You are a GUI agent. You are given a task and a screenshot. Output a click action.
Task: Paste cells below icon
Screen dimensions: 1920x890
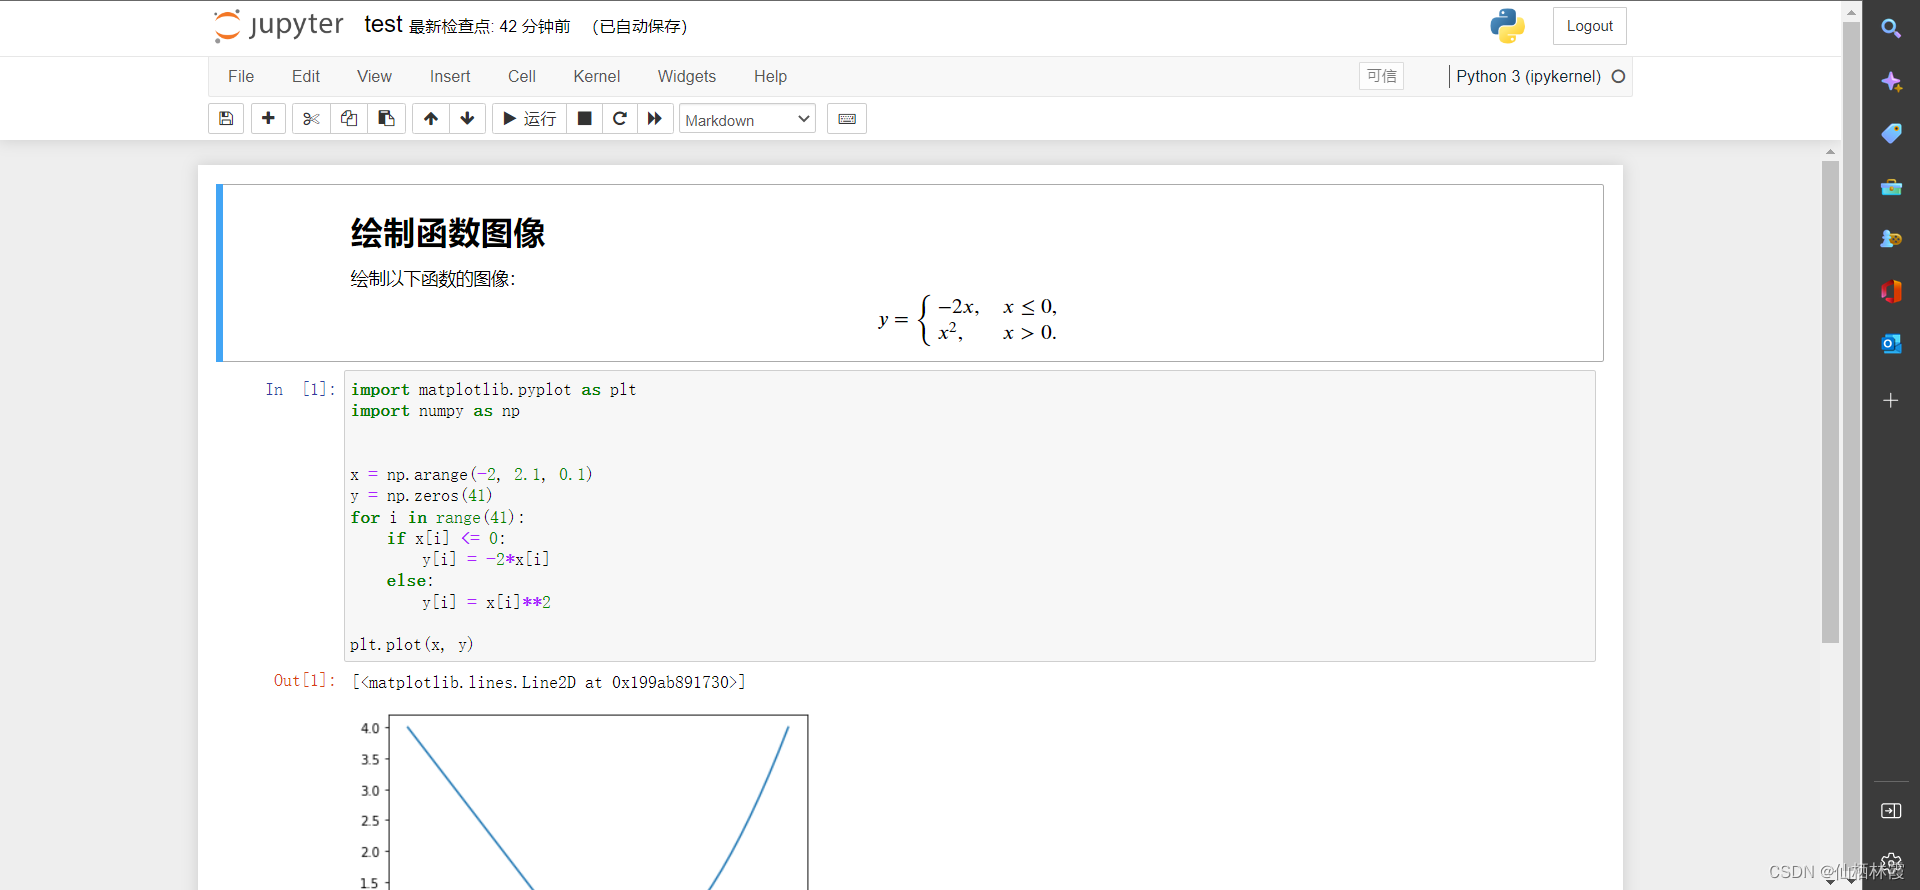point(386,119)
